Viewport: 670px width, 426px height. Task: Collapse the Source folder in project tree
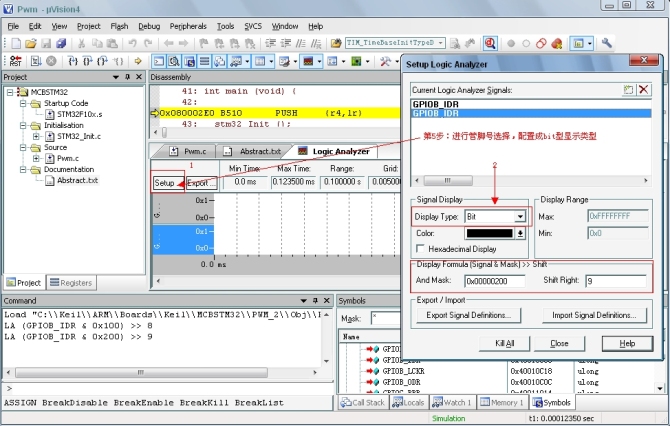pyautogui.click(x=23, y=147)
